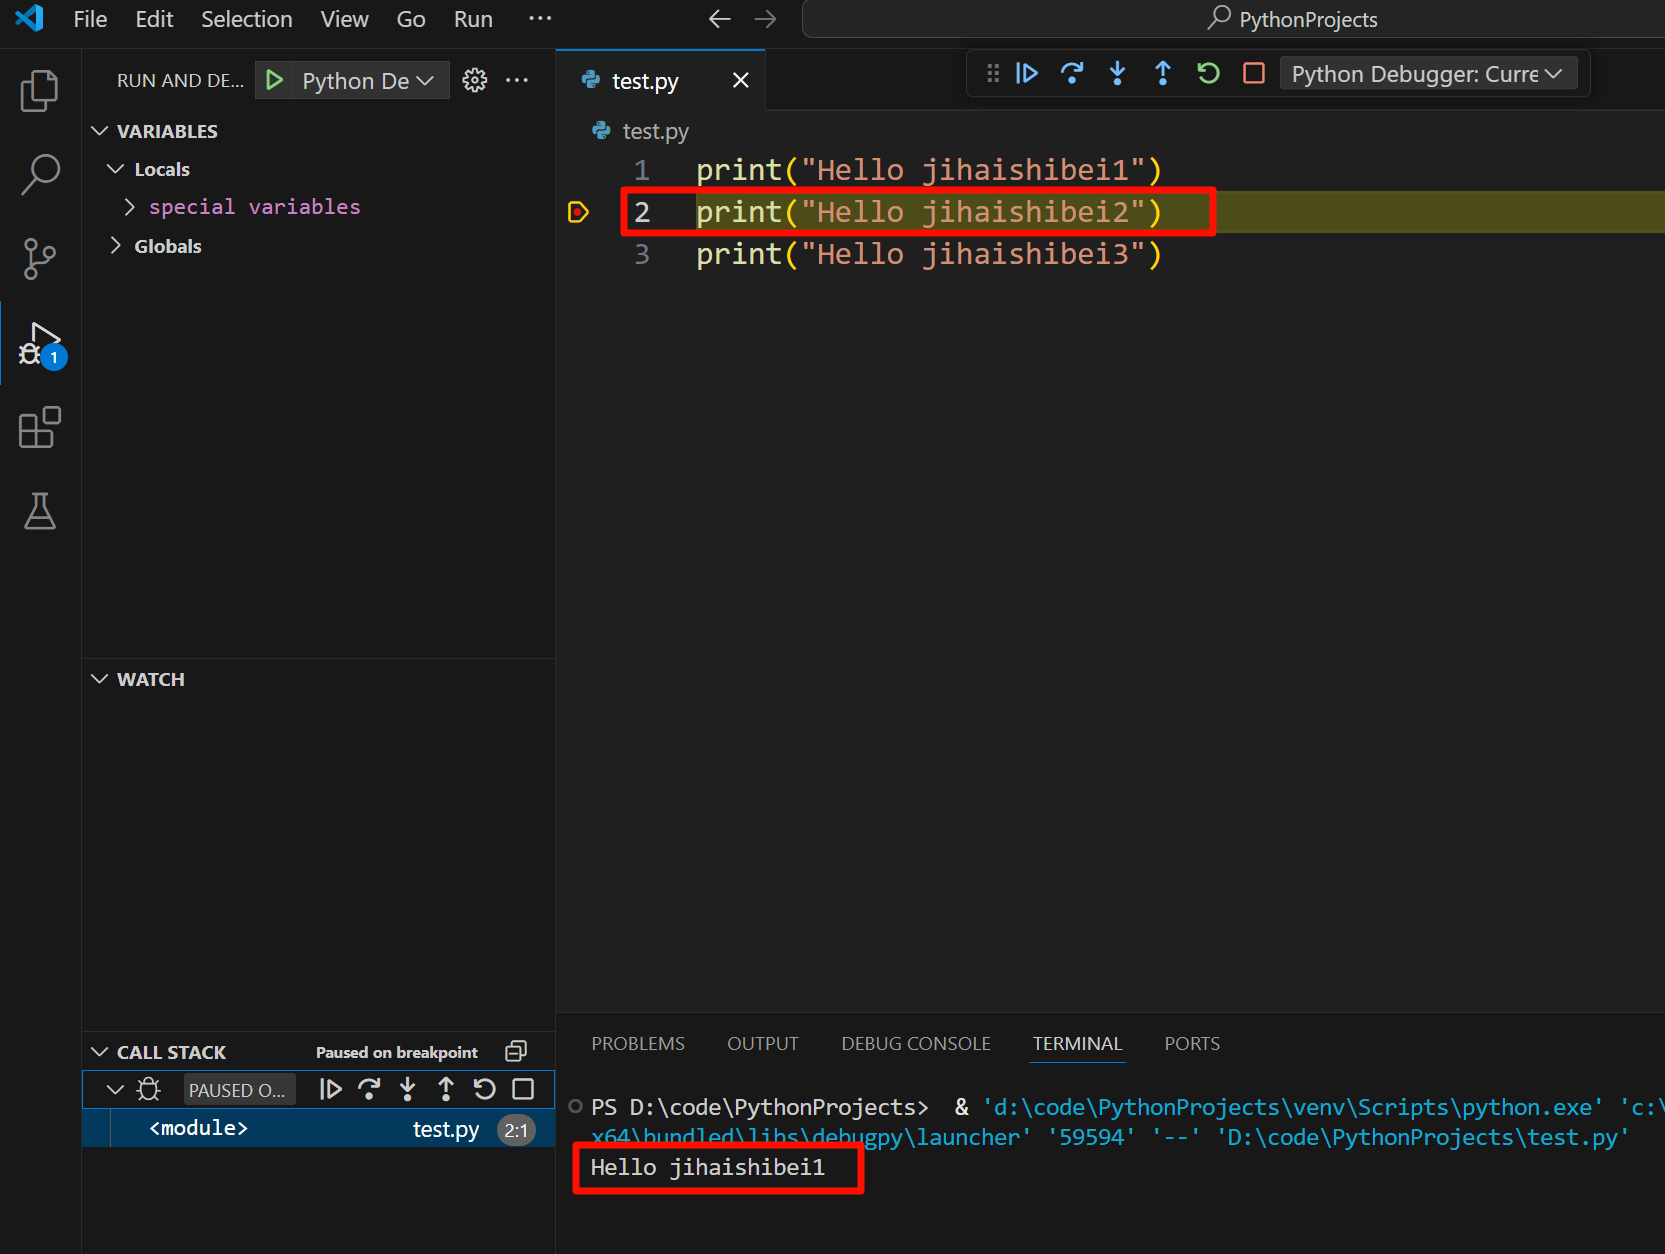The height and width of the screenshot is (1254, 1665).
Task: Open Source Control view
Action: point(39,258)
